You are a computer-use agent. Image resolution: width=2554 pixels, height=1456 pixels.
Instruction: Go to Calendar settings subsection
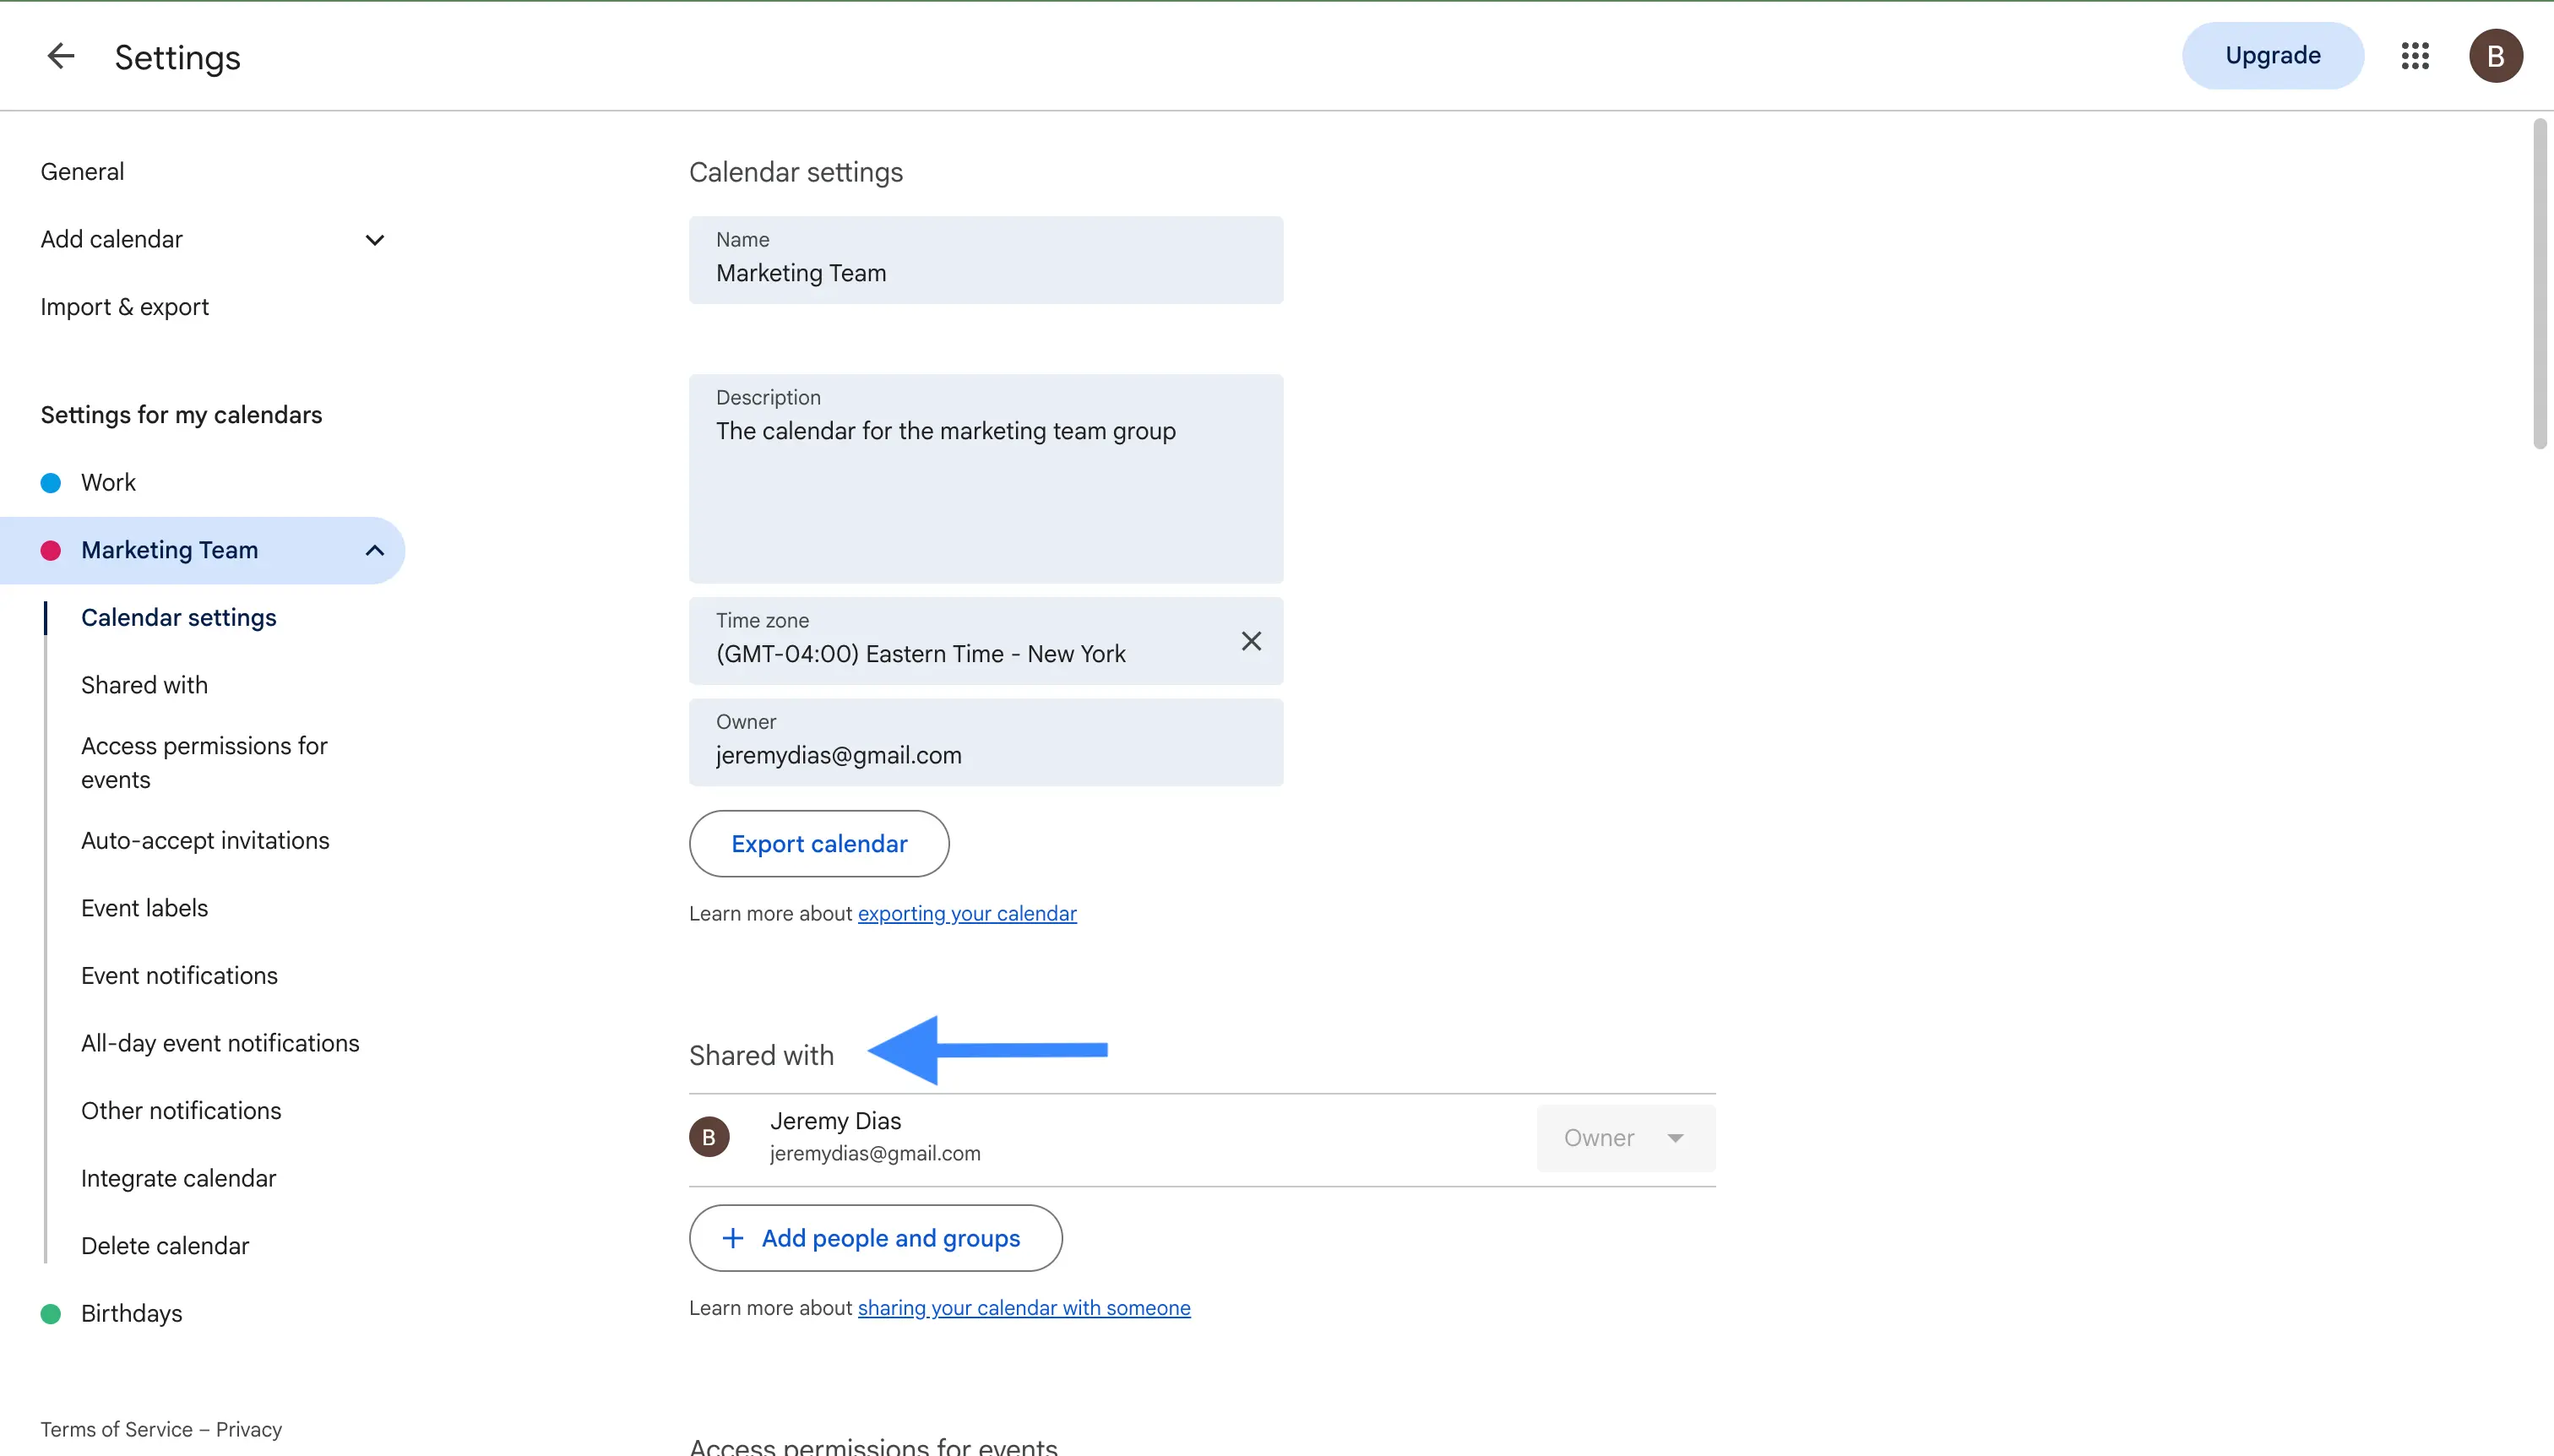179,618
